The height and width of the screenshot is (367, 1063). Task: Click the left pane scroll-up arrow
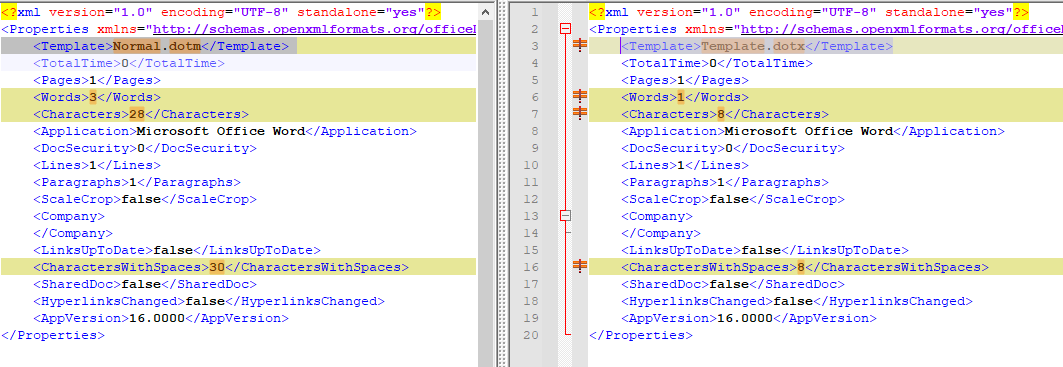[485, 12]
